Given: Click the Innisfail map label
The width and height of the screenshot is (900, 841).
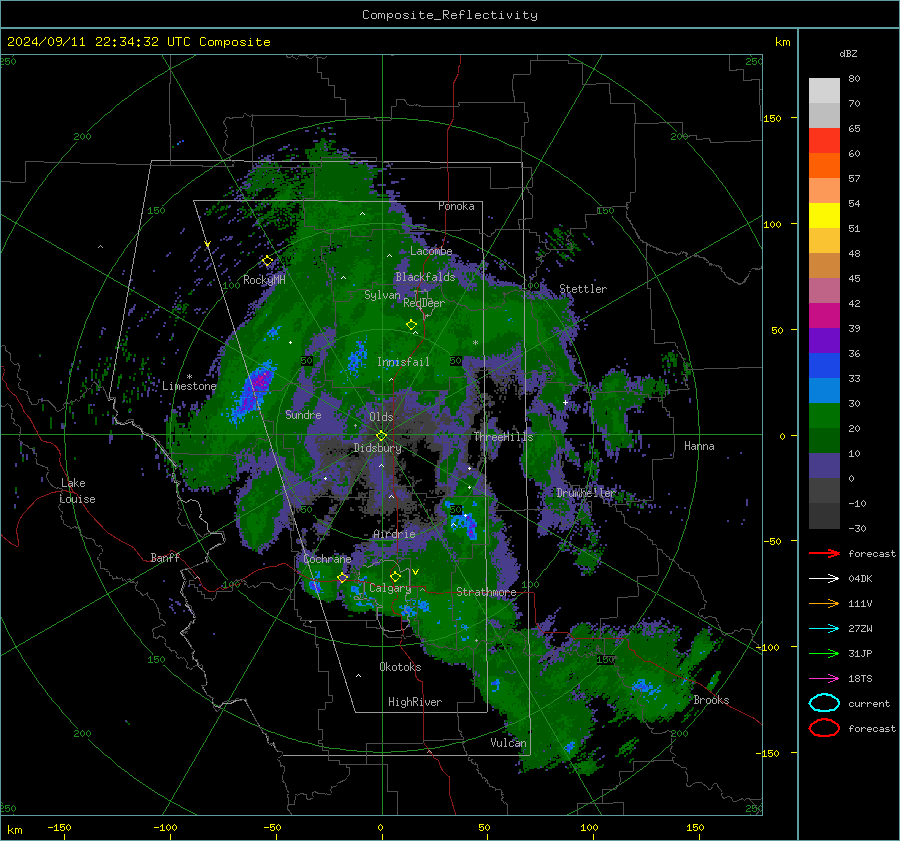Looking at the screenshot, I should click(403, 362).
